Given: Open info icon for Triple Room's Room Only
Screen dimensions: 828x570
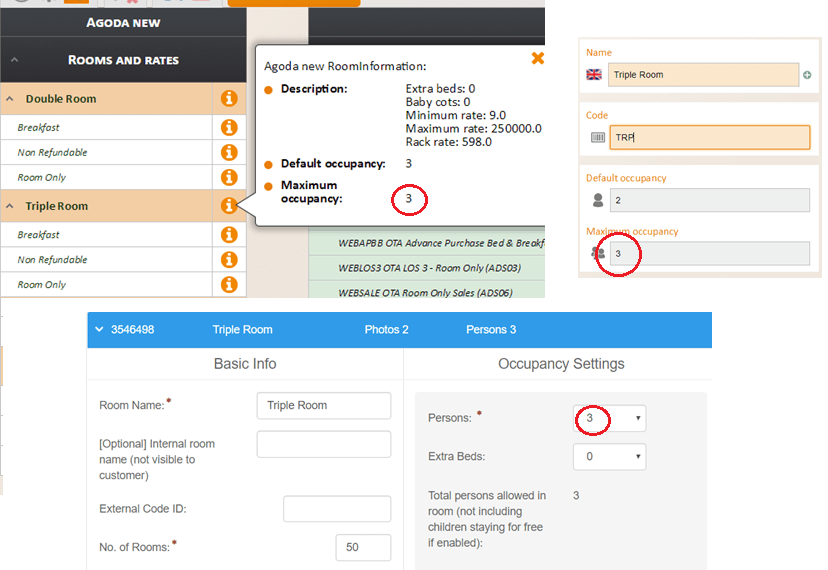Looking at the screenshot, I should (x=229, y=284).
